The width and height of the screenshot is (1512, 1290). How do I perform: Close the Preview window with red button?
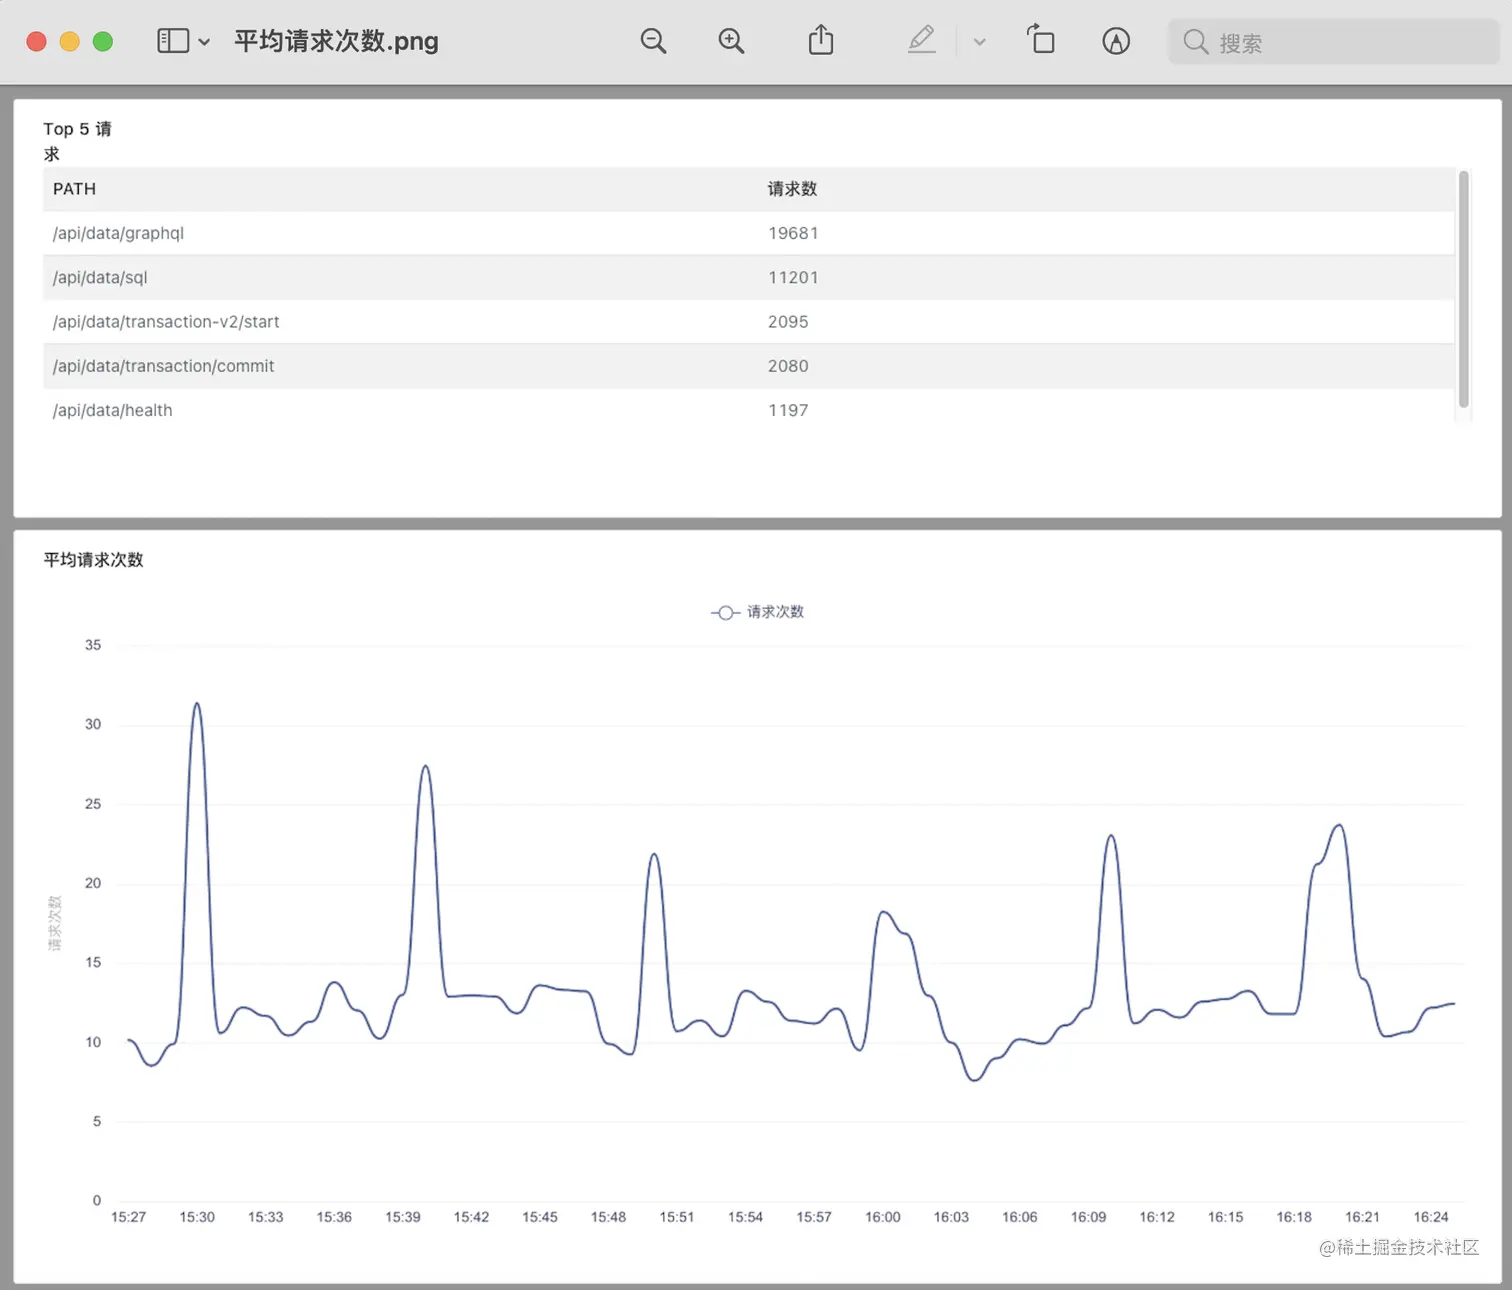coord(37,41)
